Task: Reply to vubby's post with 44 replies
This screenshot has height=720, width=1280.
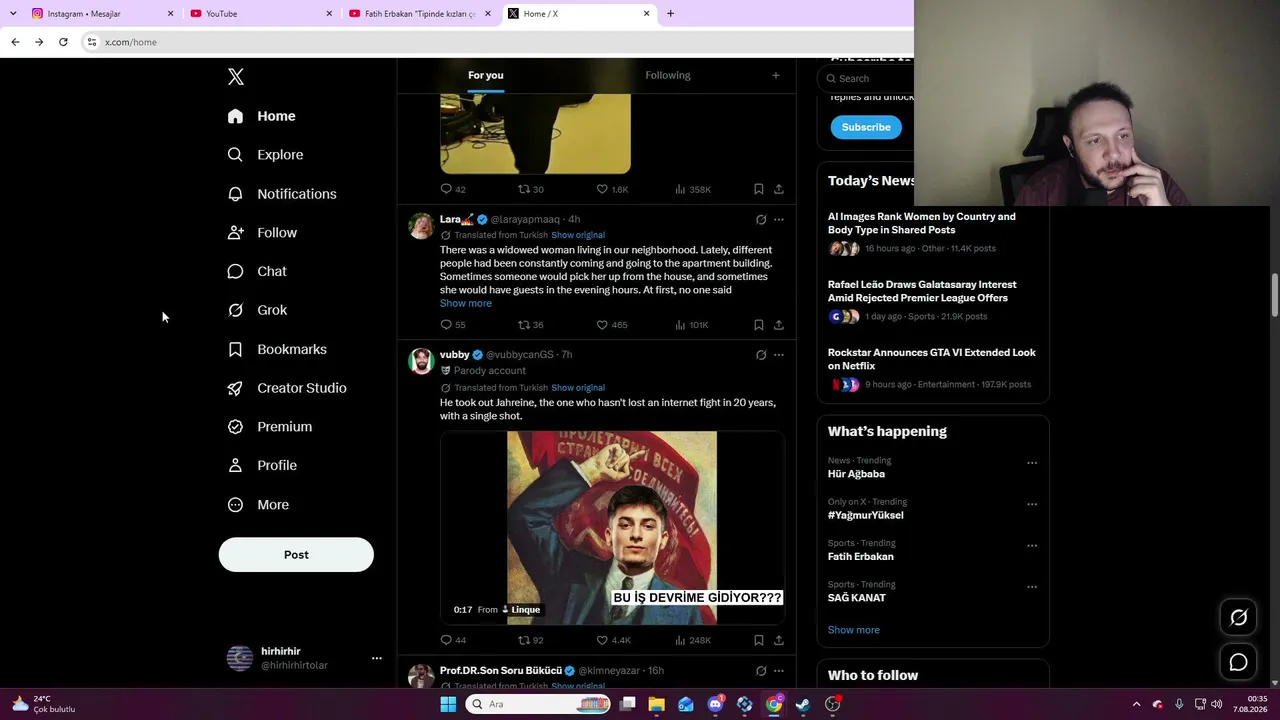Action: pos(446,640)
